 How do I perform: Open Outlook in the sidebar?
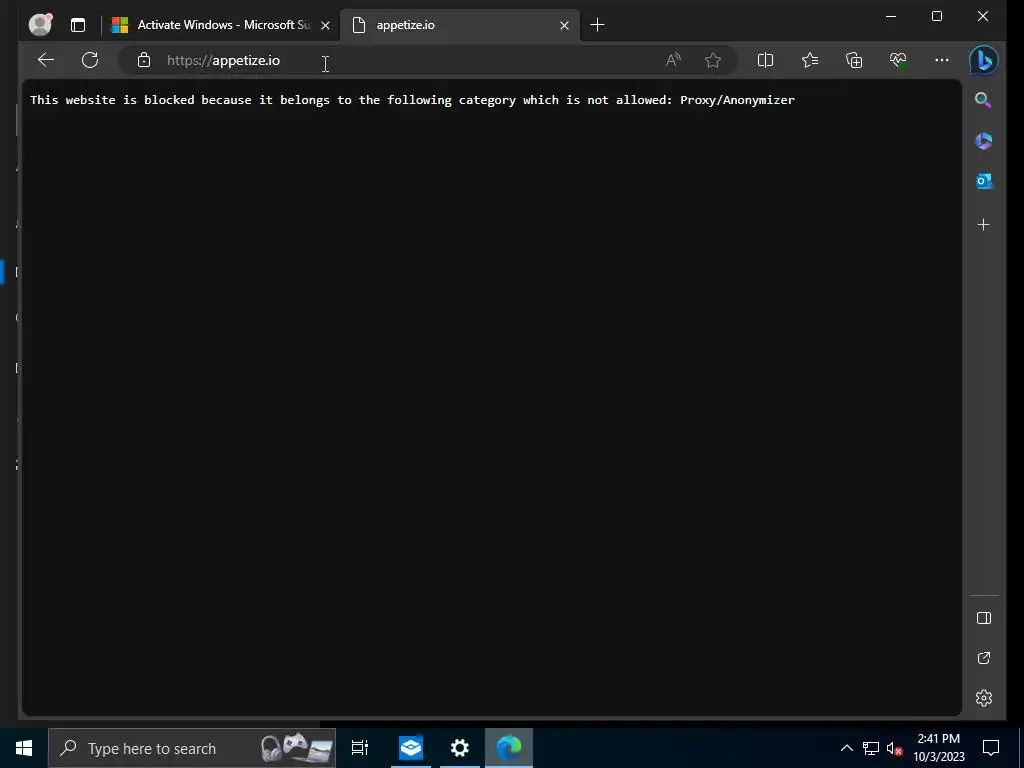[984, 181]
